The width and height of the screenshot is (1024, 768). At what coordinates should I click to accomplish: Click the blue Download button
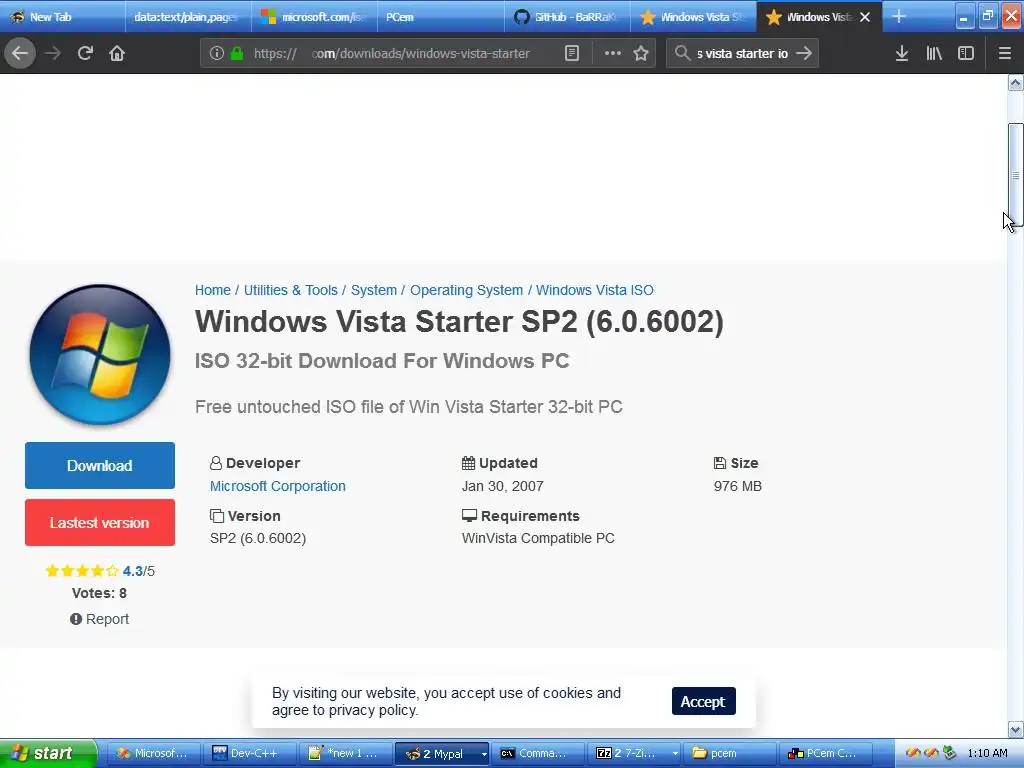(100, 466)
